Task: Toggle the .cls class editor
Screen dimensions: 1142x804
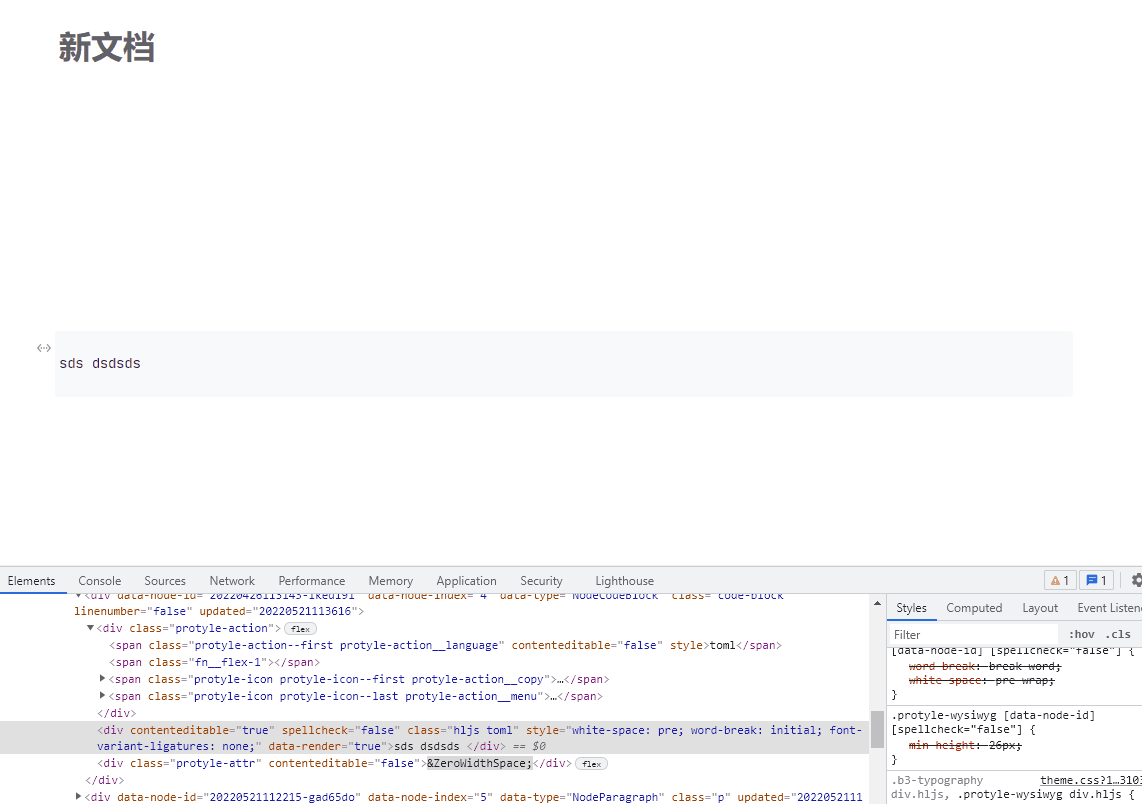Action: 1118,633
